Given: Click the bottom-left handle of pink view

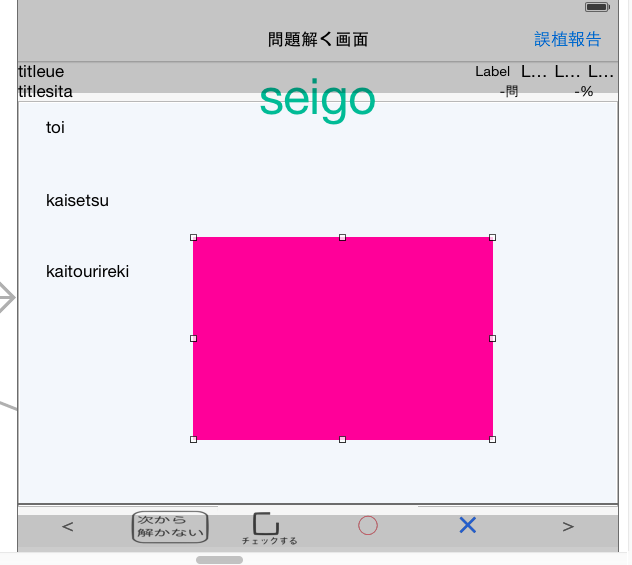Looking at the screenshot, I should click(x=193, y=440).
